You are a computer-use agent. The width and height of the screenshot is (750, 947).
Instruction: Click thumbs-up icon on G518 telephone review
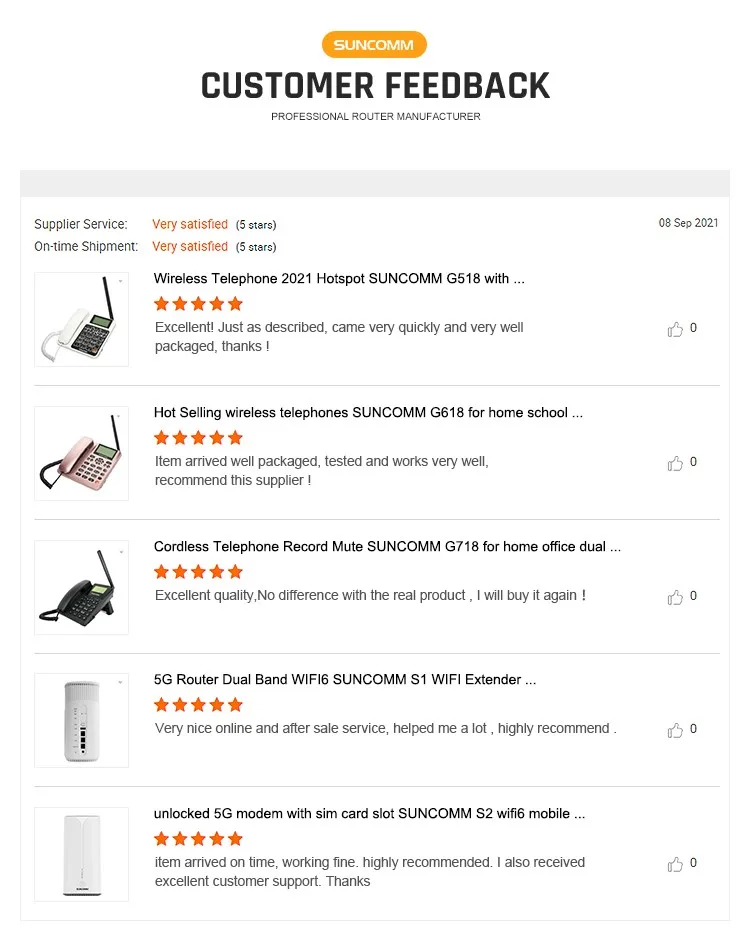click(675, 329)
